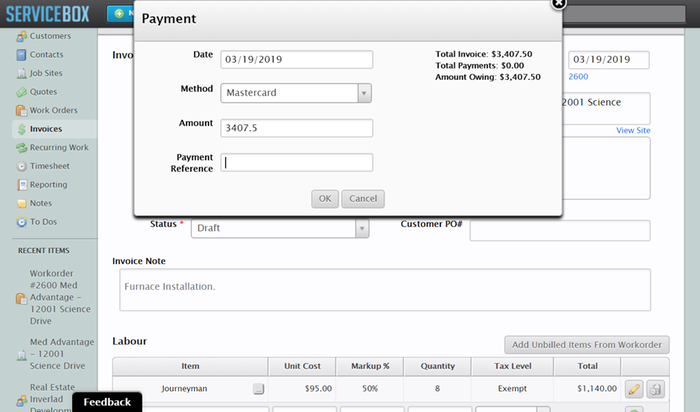Select the Exempt tax level cell
Screen dimensions: 700x412
click(x=512, y=389)
